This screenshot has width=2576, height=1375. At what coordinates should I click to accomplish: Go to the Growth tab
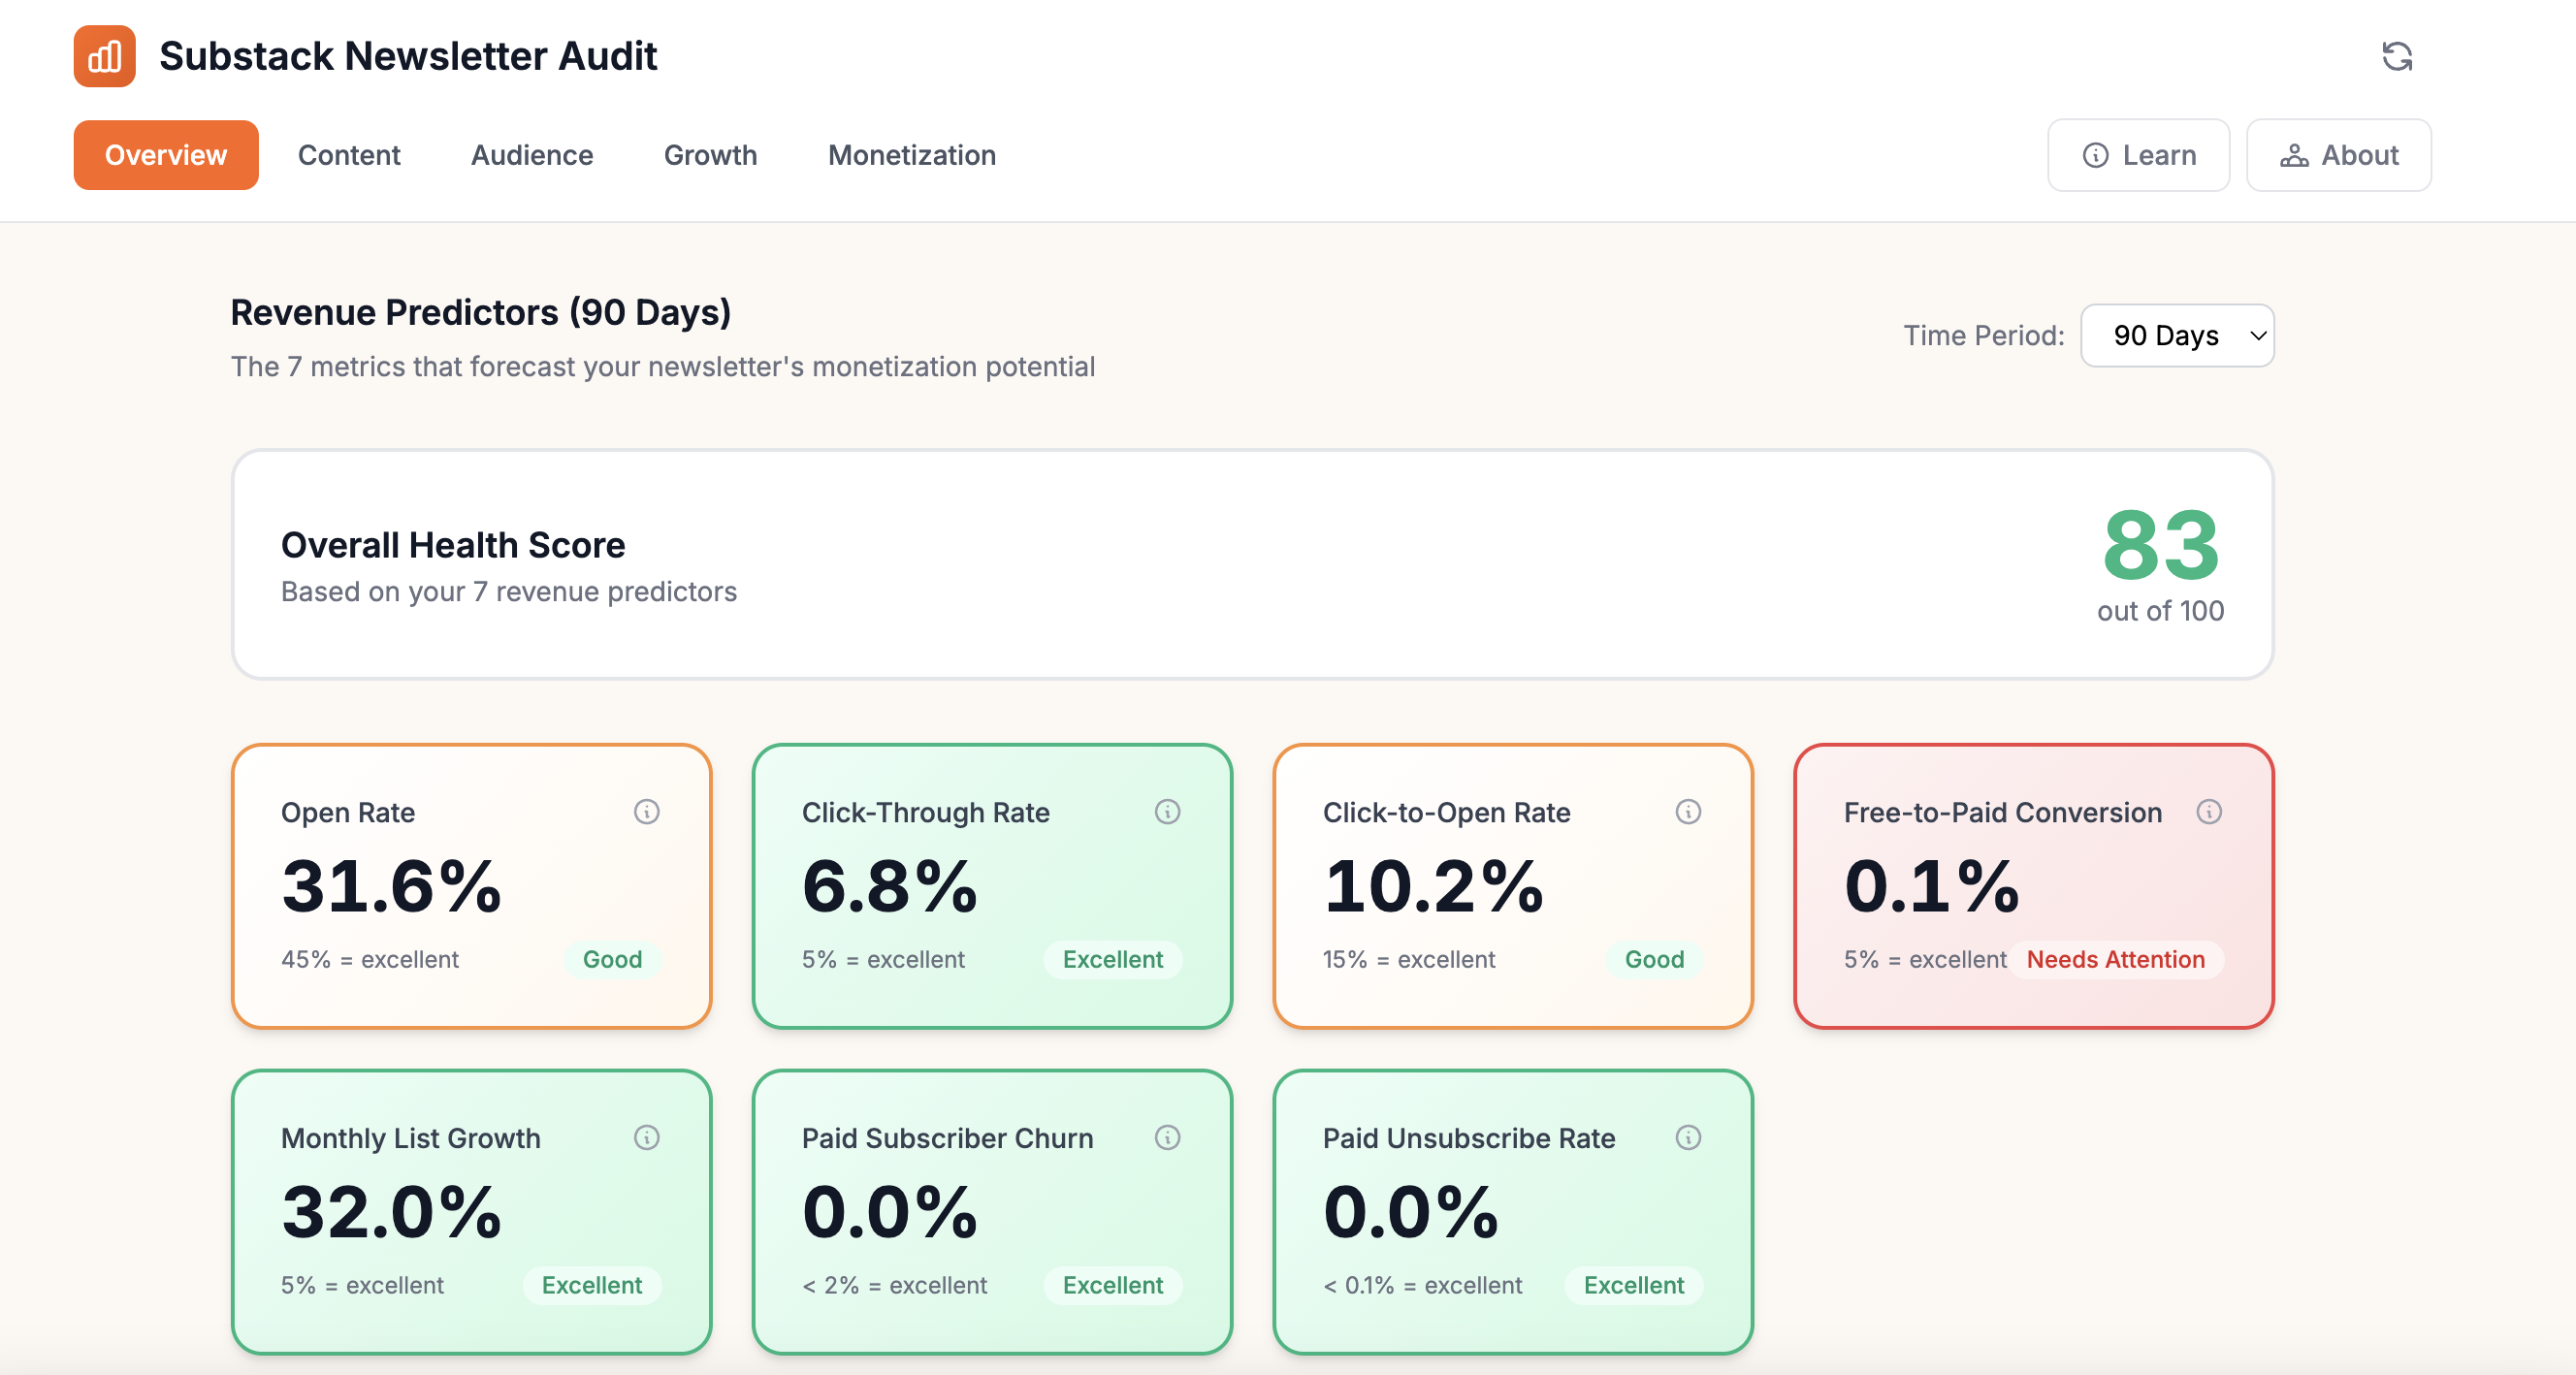tap(710, 155)
